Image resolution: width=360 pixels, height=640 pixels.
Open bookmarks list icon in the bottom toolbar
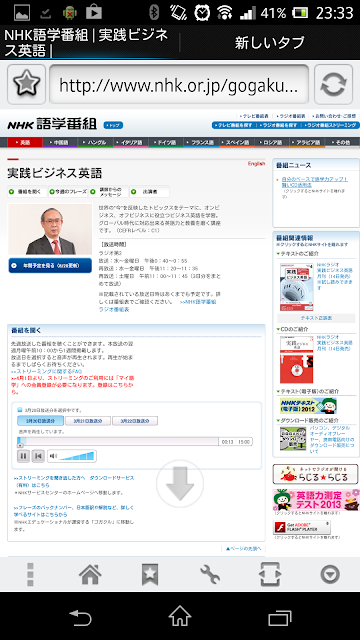(x=150, y=574)
